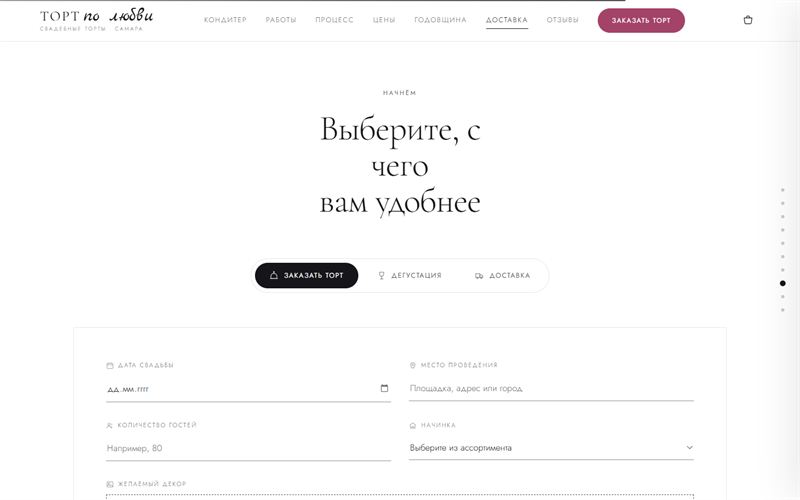Viewport: 800px width, 500px height.
Task: Select the Доставка navigation item
Action: (507, 20)
